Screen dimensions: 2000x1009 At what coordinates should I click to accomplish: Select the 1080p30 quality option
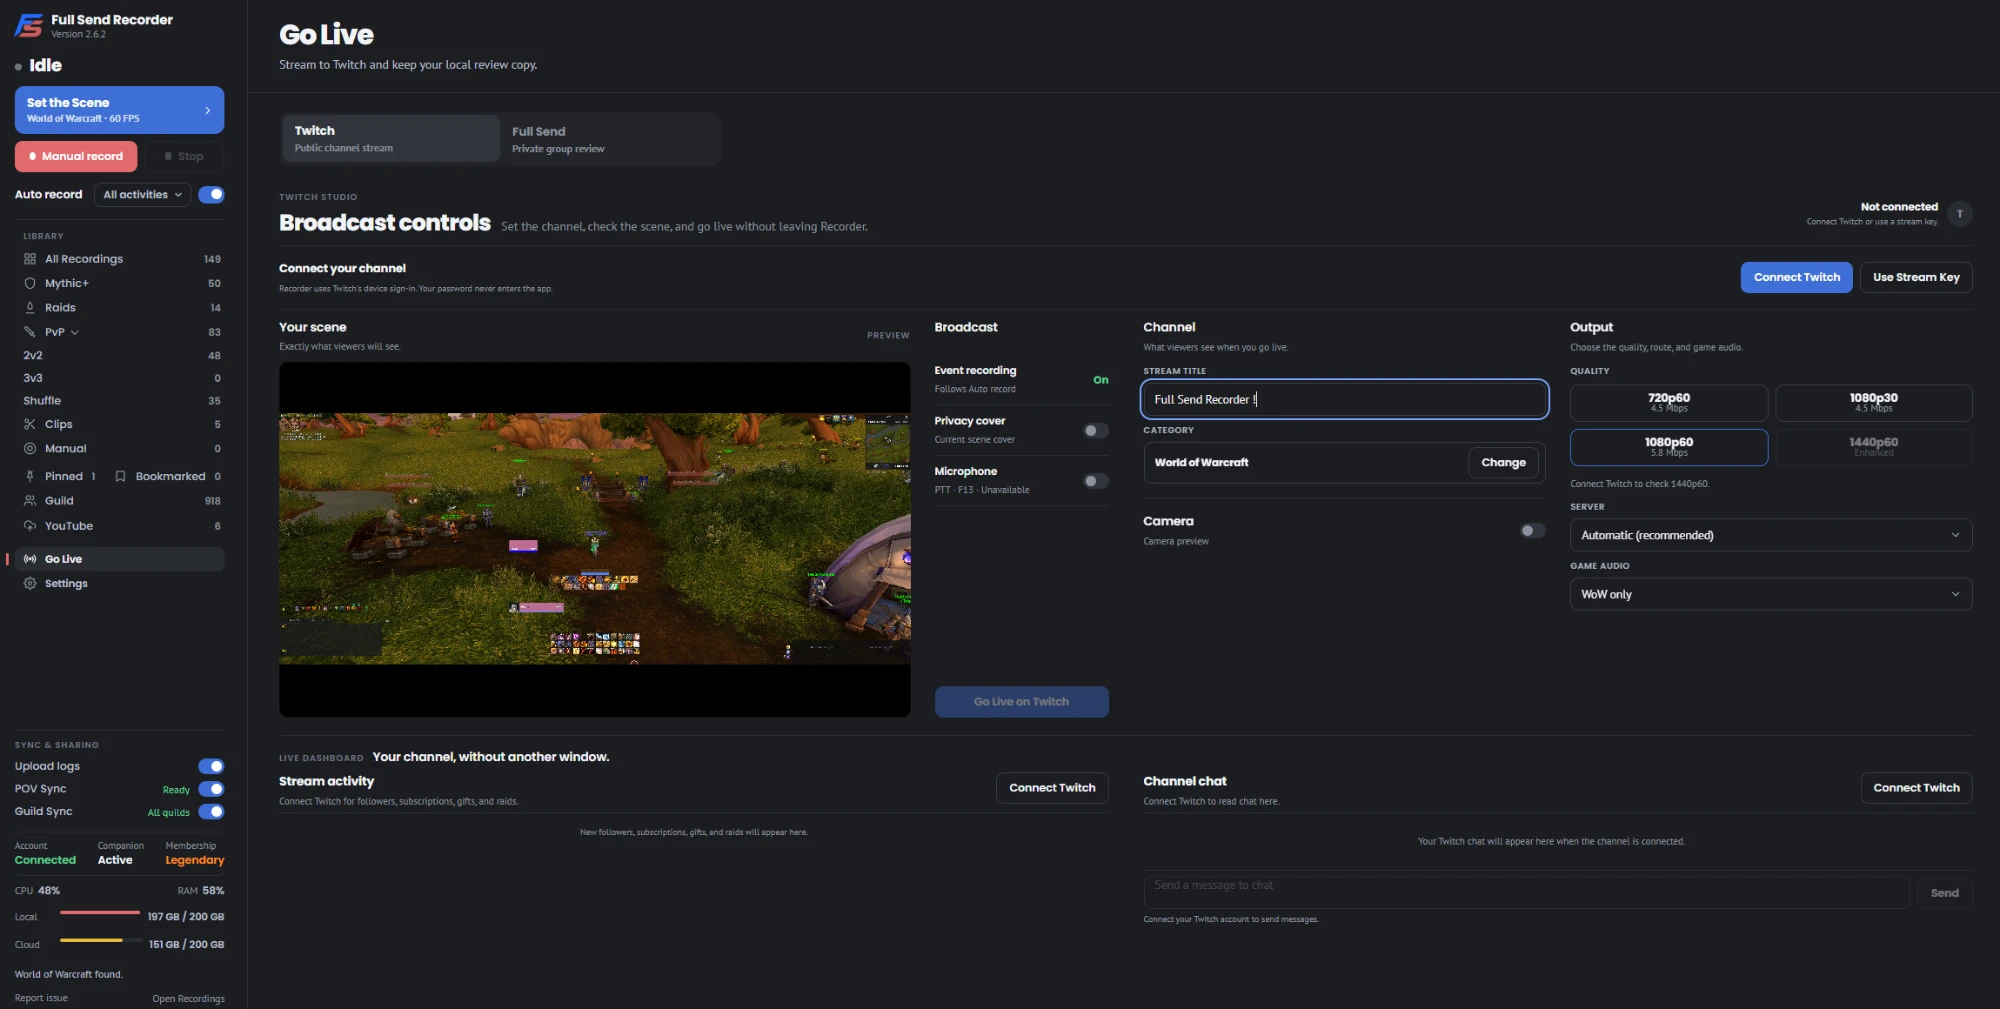1874,403
